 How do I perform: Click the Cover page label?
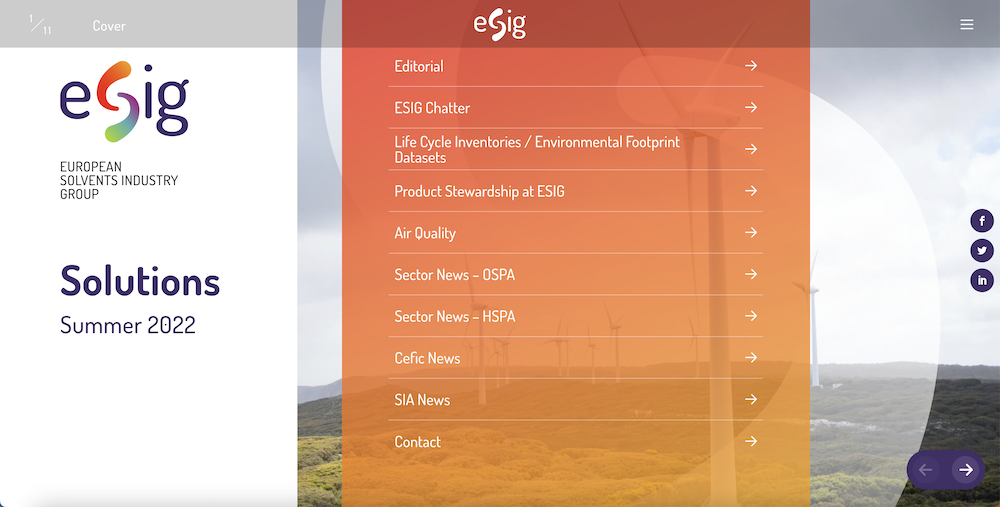pos(109,26)
